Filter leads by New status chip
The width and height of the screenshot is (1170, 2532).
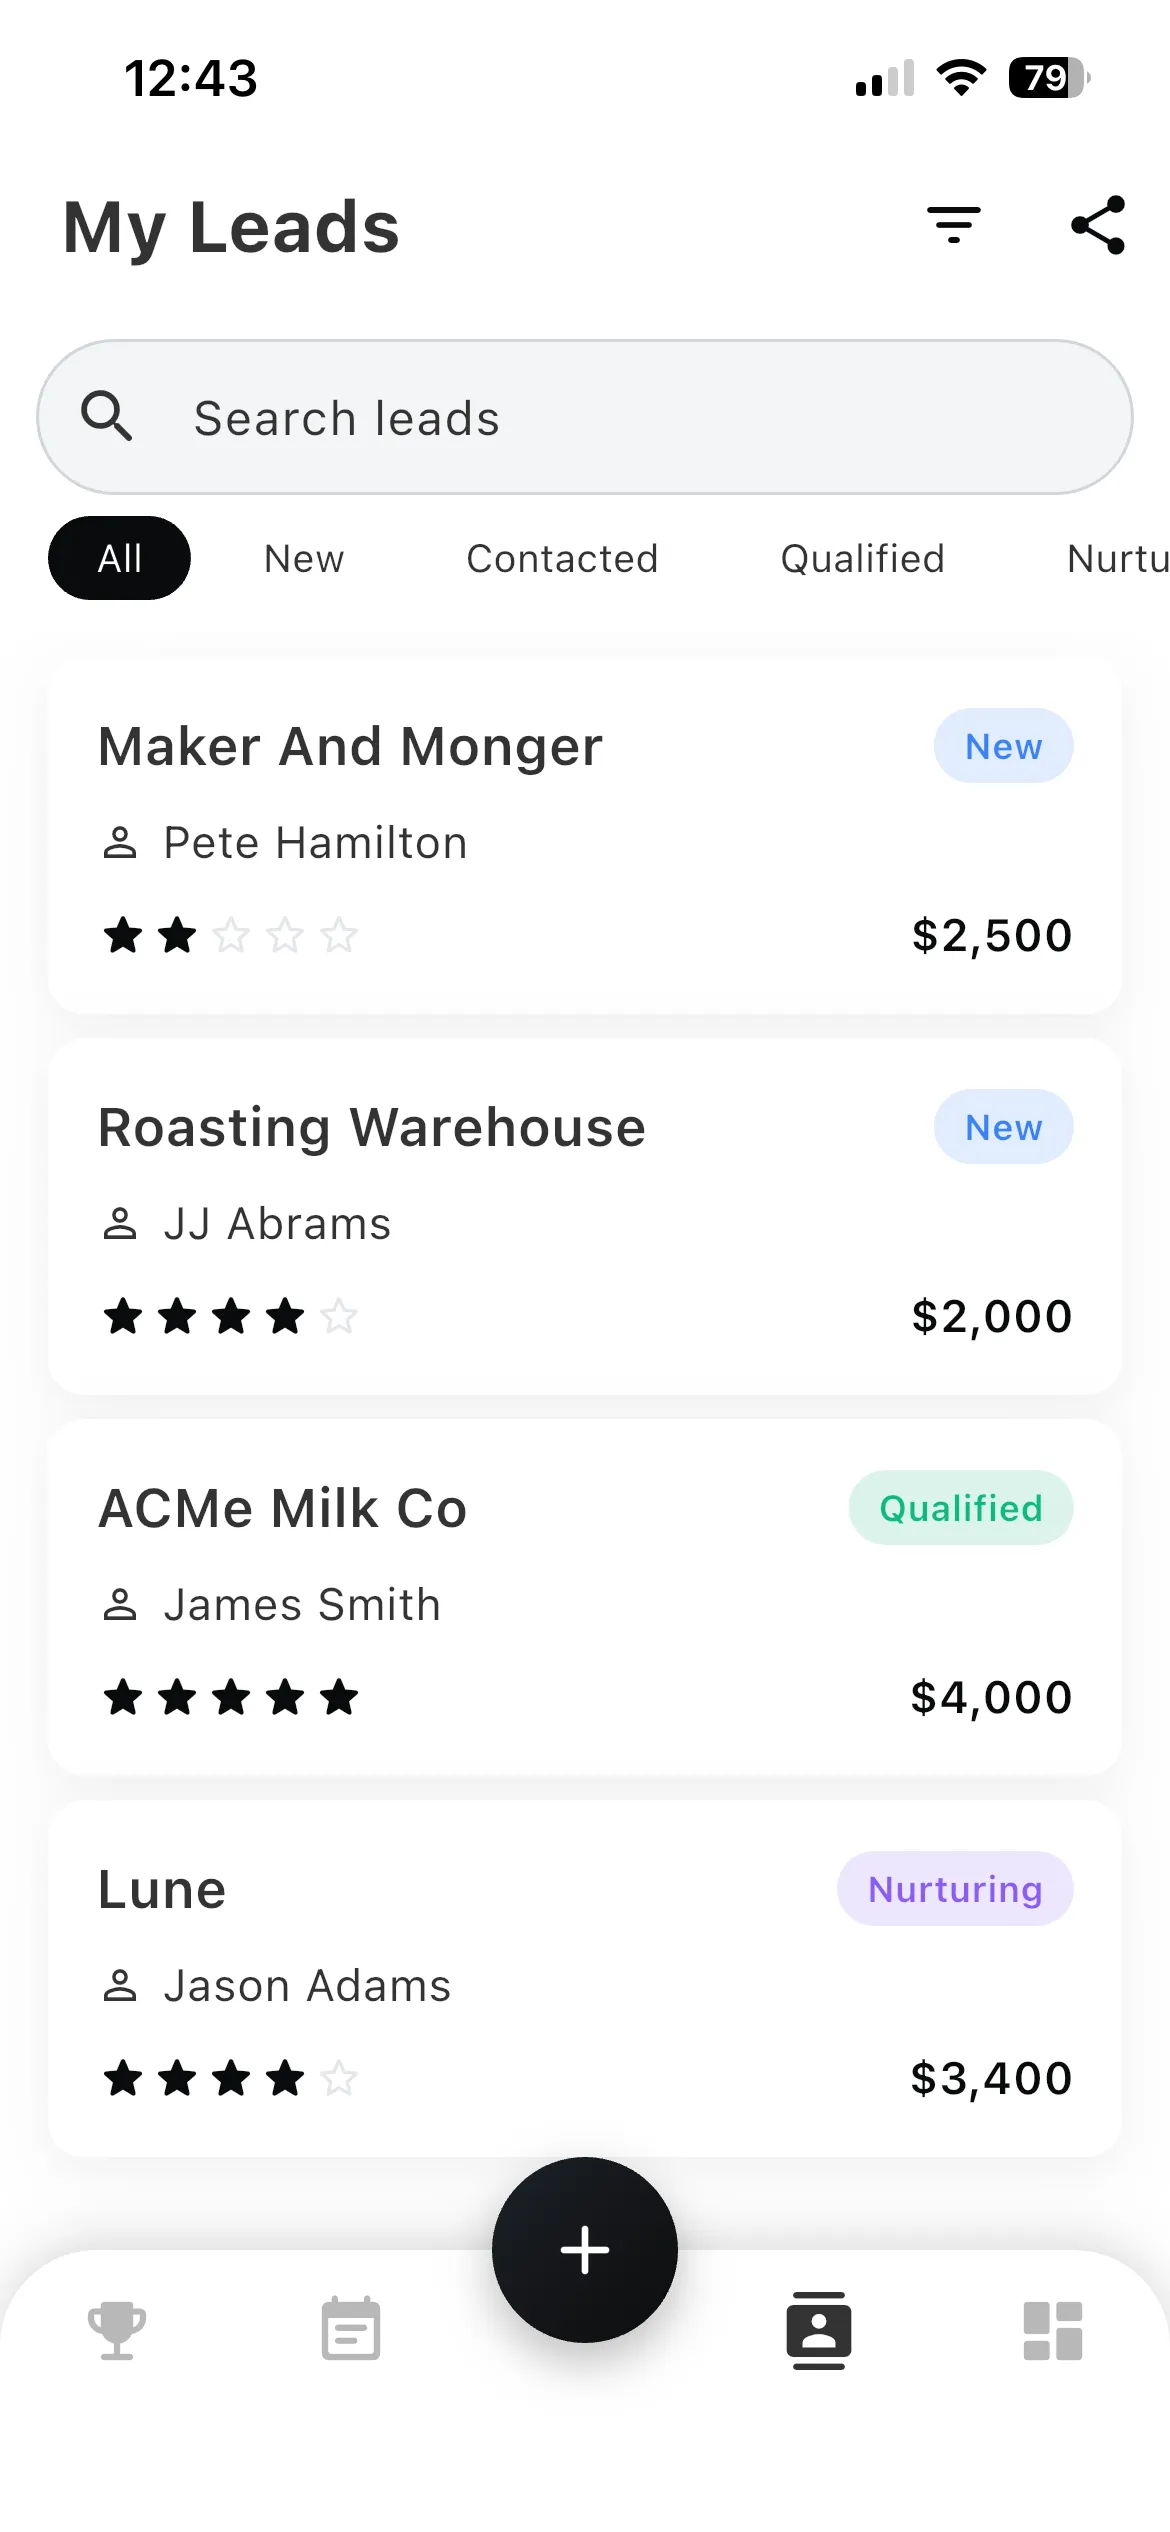coord(304,558)
